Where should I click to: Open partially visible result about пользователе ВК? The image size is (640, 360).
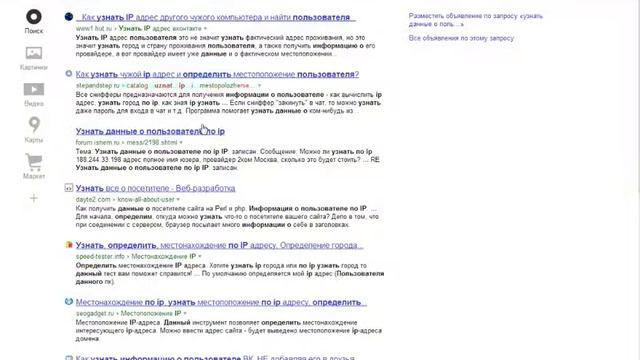(215, 358)
